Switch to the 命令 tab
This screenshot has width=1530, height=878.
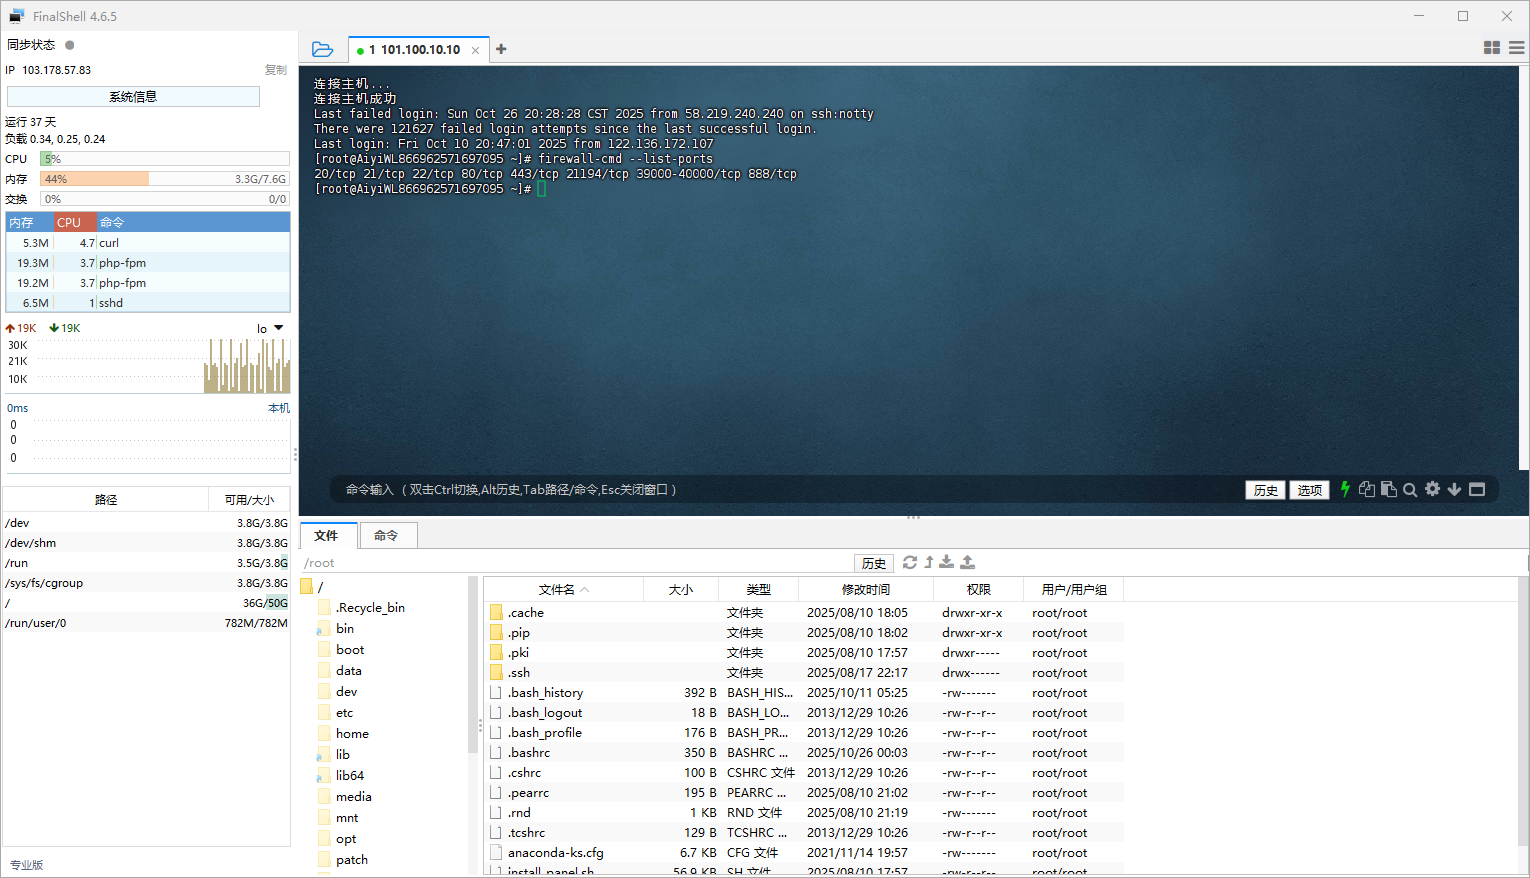point(388,535)
